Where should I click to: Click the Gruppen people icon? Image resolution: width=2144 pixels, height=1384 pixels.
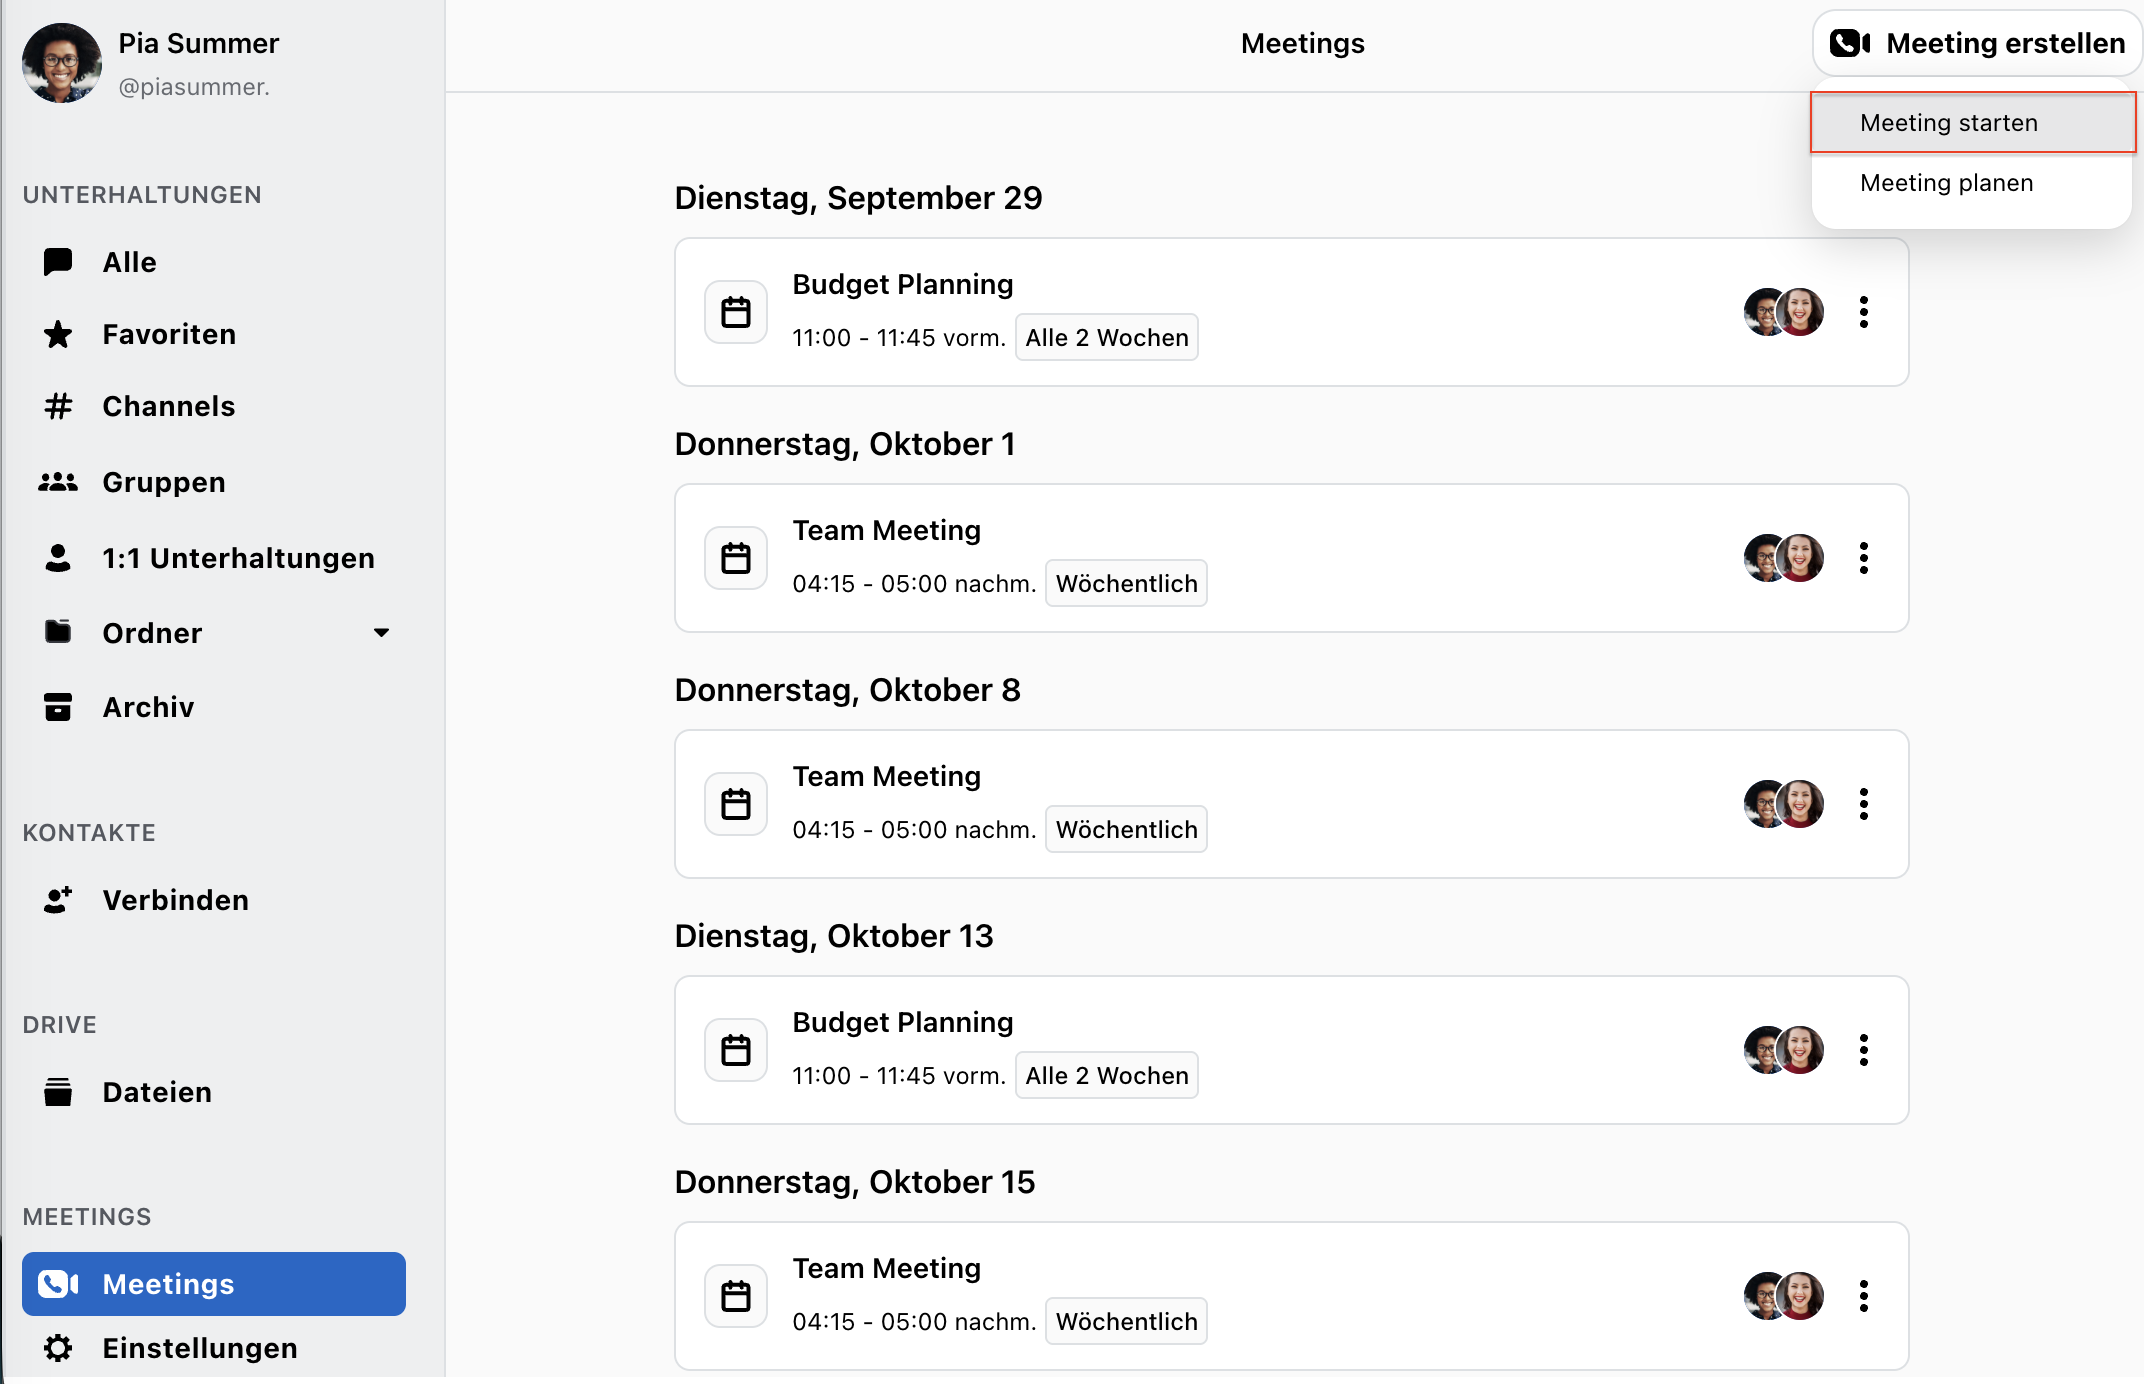[58, 482]
